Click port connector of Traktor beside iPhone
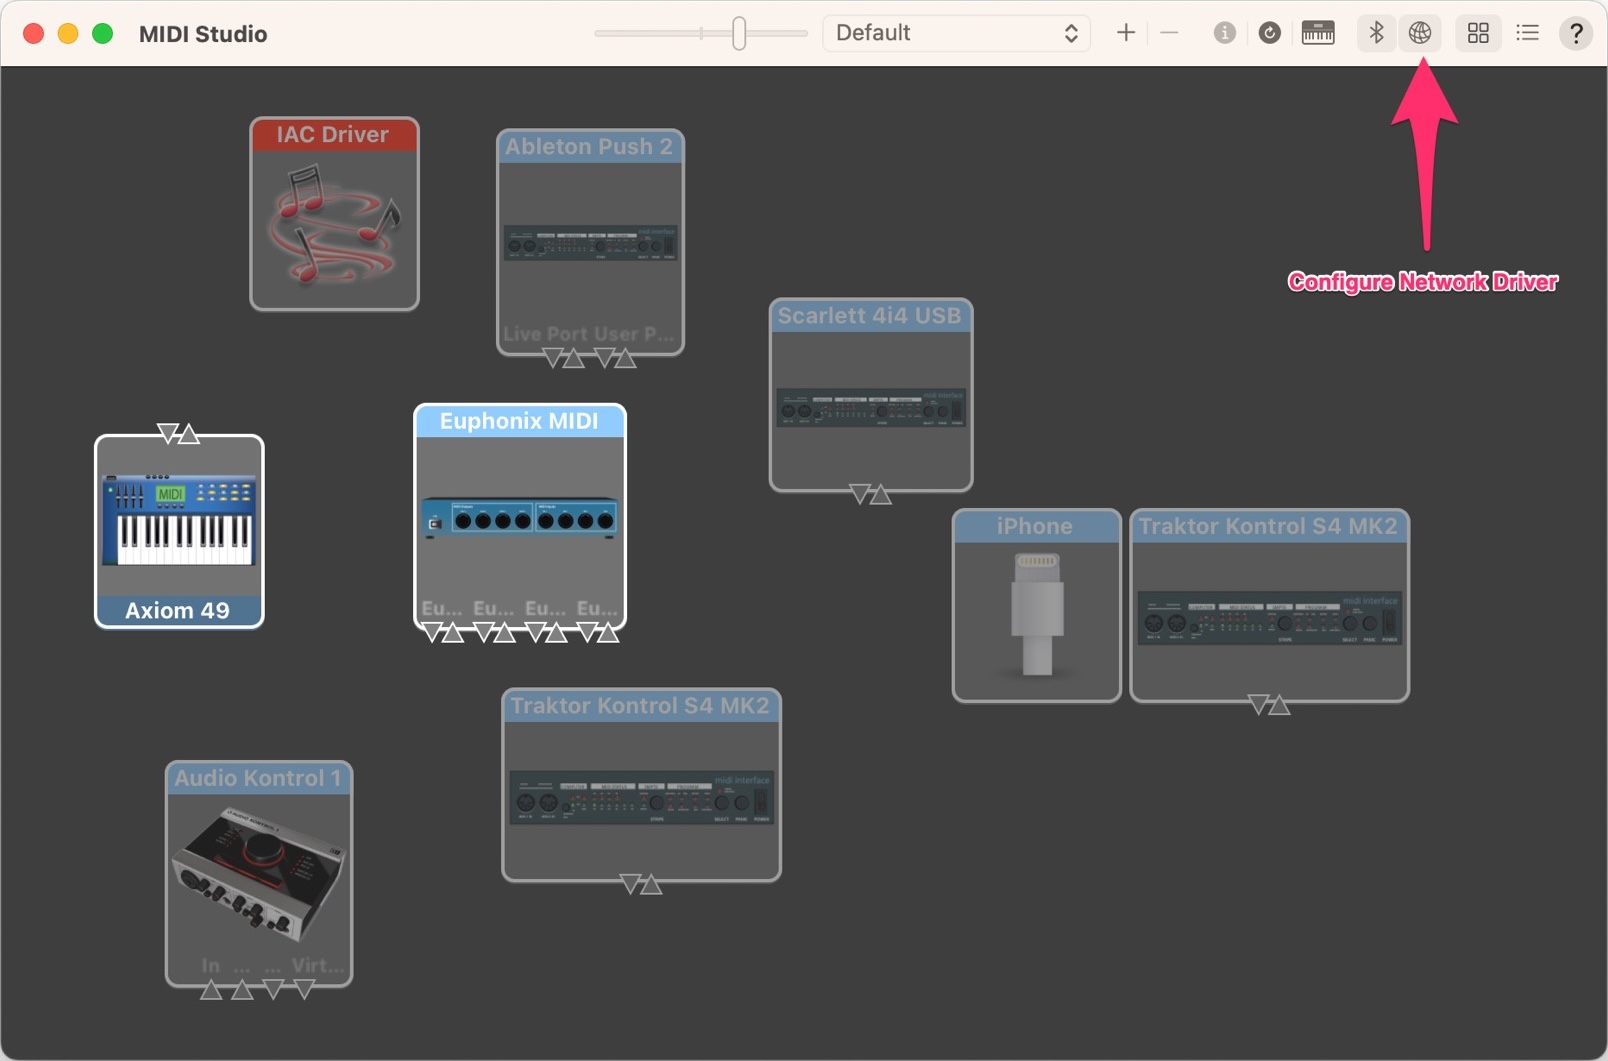 pyautogui.click(x=1269, y=705)
